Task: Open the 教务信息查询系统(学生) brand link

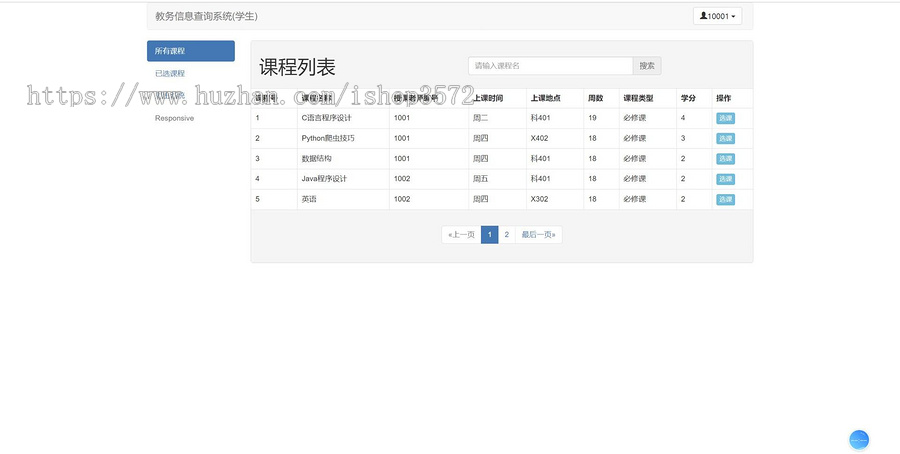Action: (x=206, y=16)
